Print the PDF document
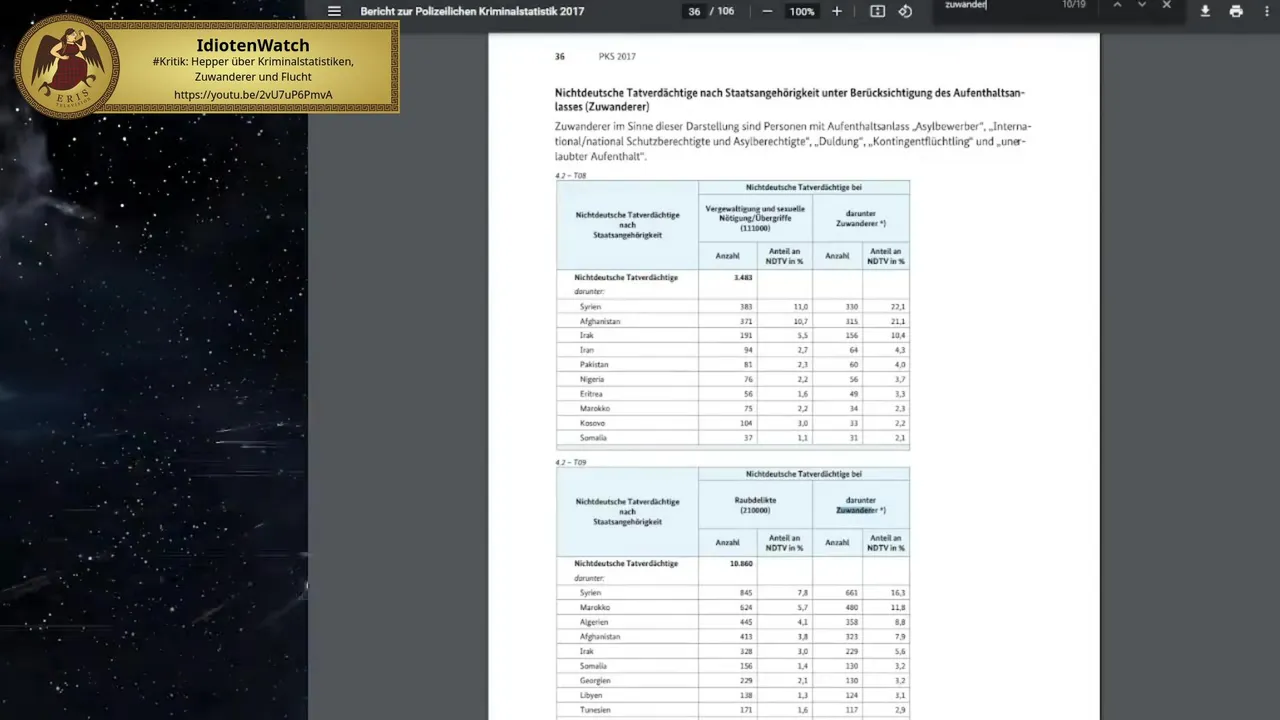The image size is (1280, 720). coord(1236,11)
